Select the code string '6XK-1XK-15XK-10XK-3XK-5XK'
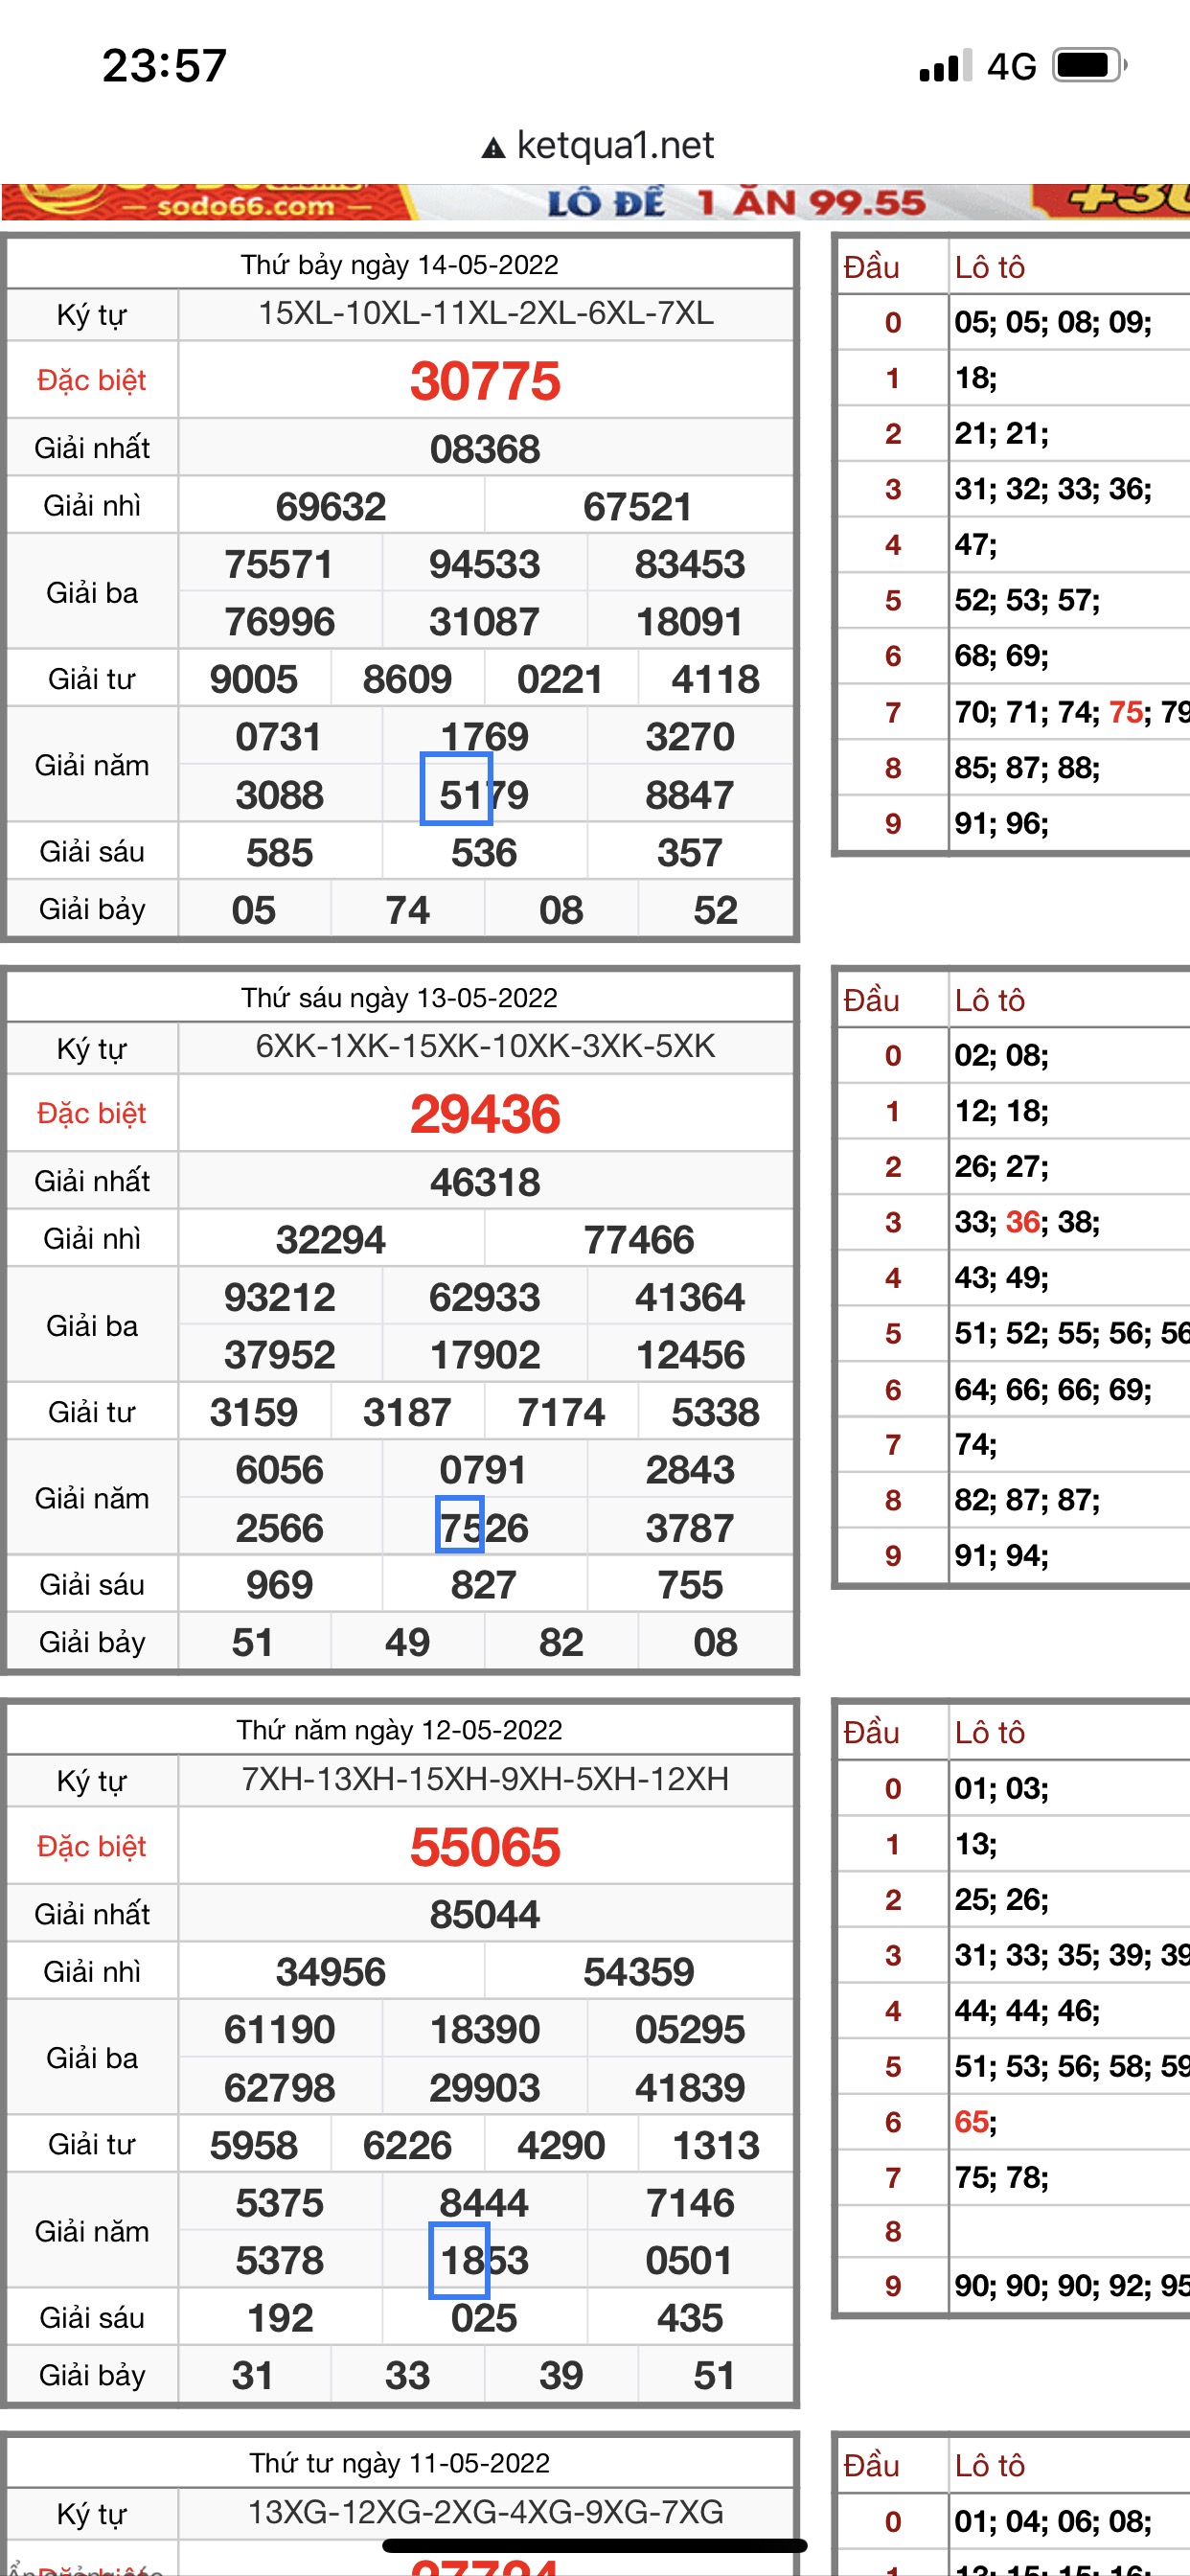This screenshot has height=2576, width=1190. point(486,1047)
